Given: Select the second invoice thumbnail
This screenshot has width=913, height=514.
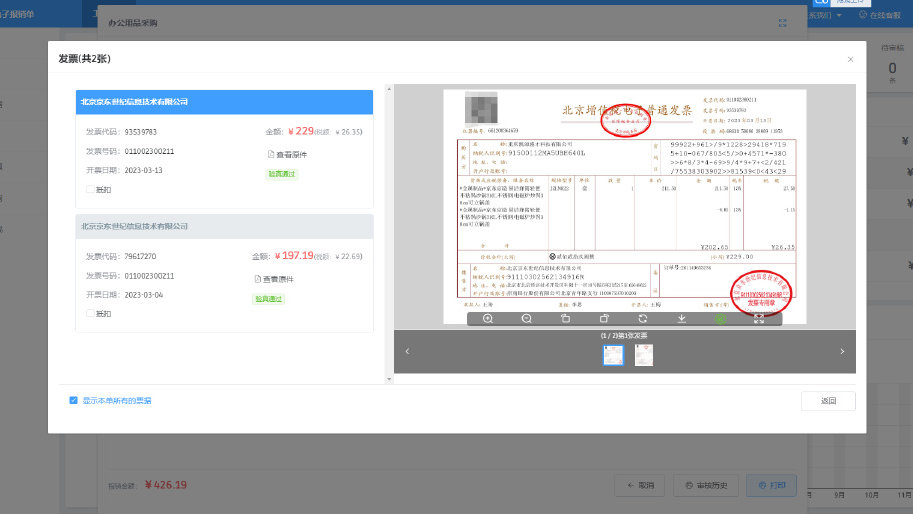Looking at the screenshot, I should (x=643, y=355).
